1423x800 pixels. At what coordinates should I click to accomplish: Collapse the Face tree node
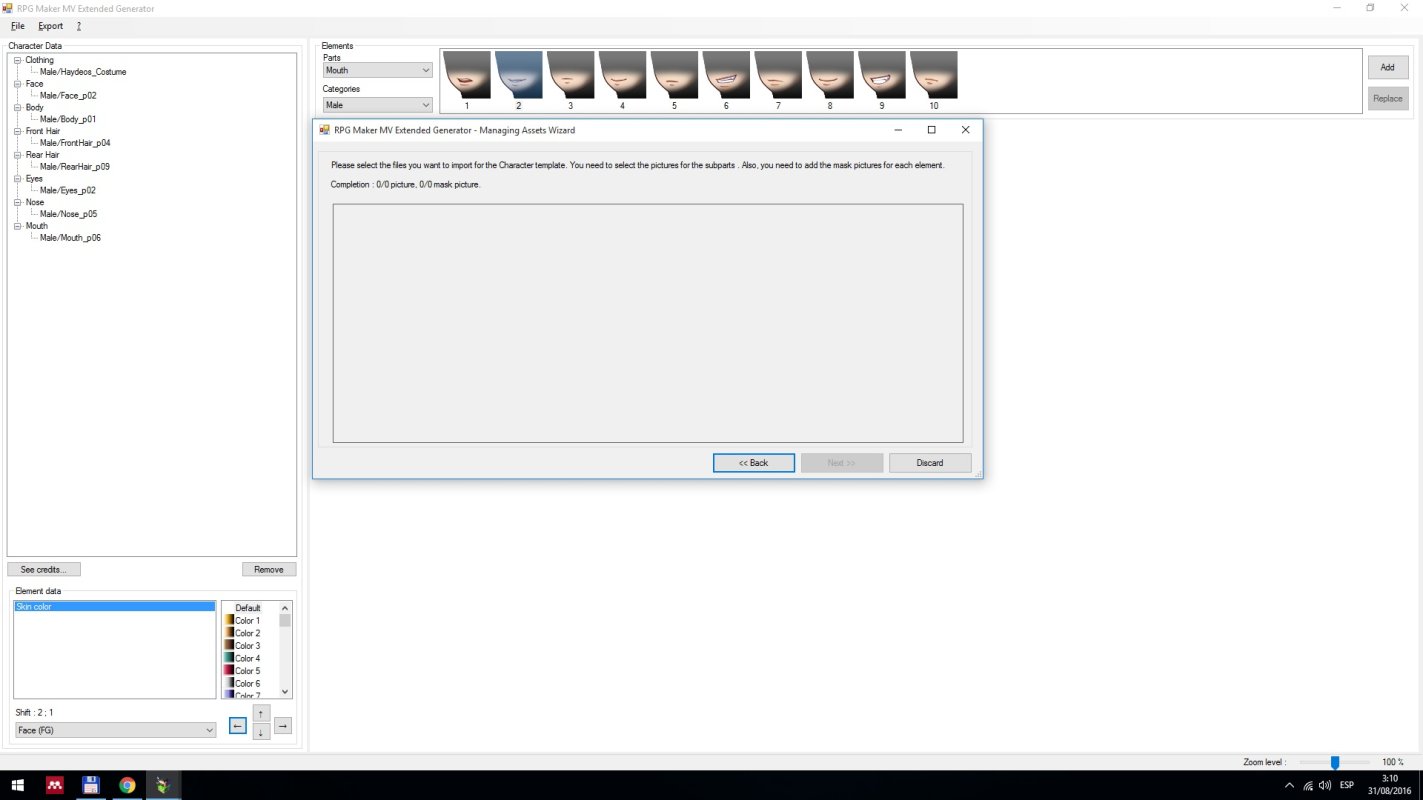pyautogui.click(x=17, y=84)
